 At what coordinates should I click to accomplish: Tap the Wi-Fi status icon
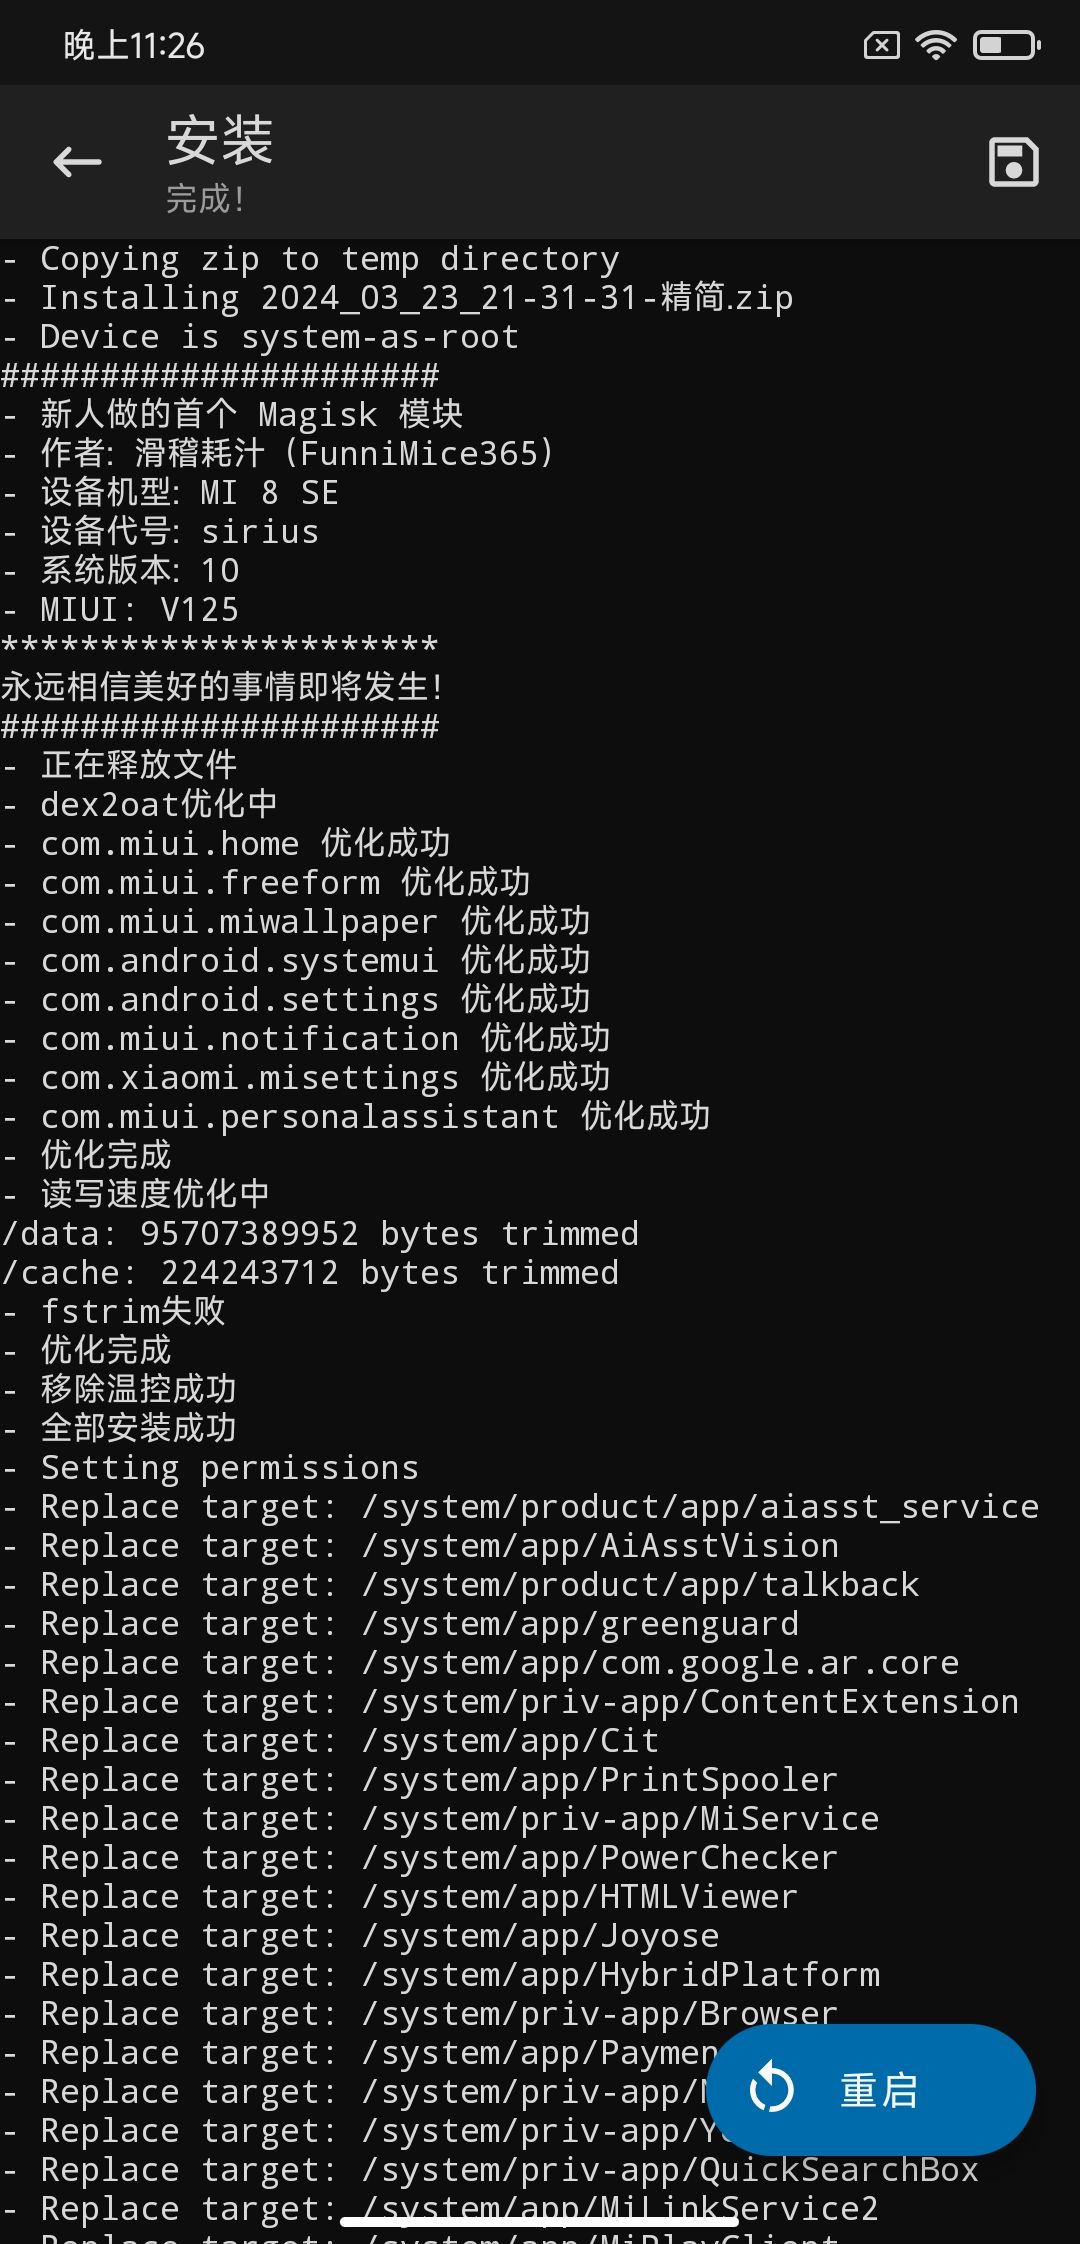[x=936, y=45]
